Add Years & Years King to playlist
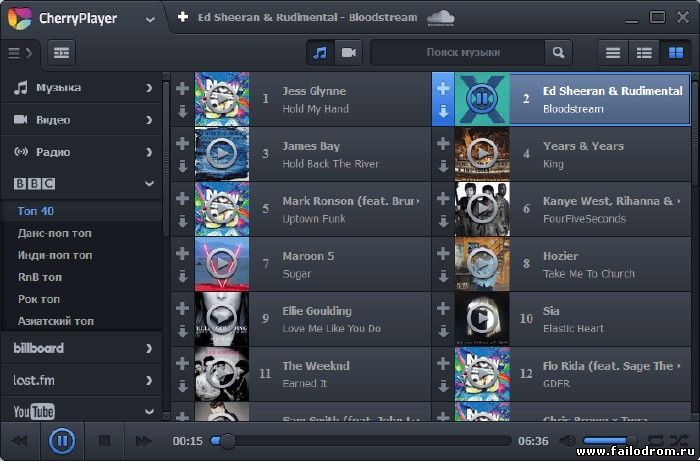This screenshot has height=461, width=700. [443, 143]
